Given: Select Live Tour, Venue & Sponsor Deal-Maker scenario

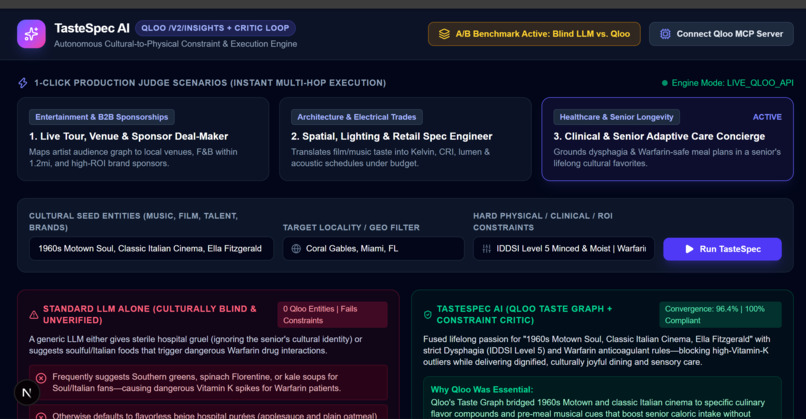Looking at the screenshot, I should [143, 139].
